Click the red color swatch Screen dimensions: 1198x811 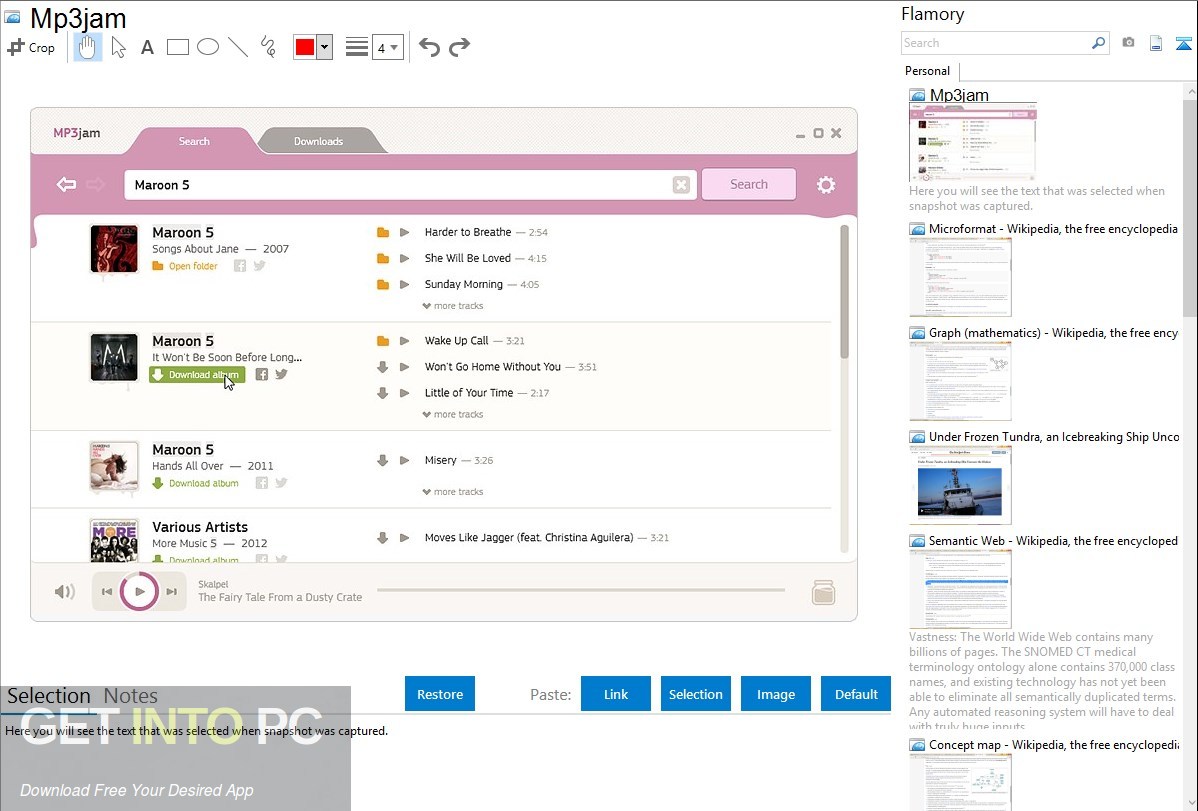coord(305,47)
